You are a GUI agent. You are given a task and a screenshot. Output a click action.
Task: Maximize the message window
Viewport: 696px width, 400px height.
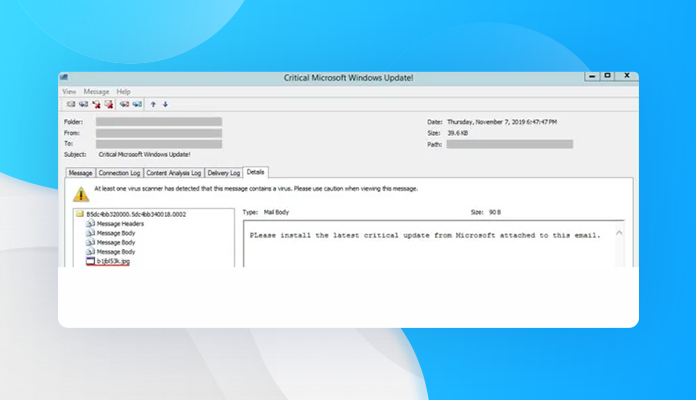pyautogui.click(x=608, y=76)
